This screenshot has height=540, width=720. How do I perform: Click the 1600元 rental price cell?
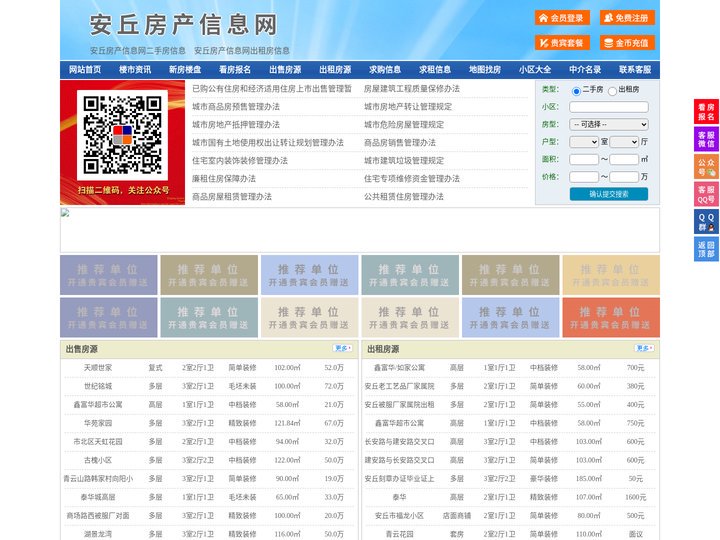coord(636,497)
